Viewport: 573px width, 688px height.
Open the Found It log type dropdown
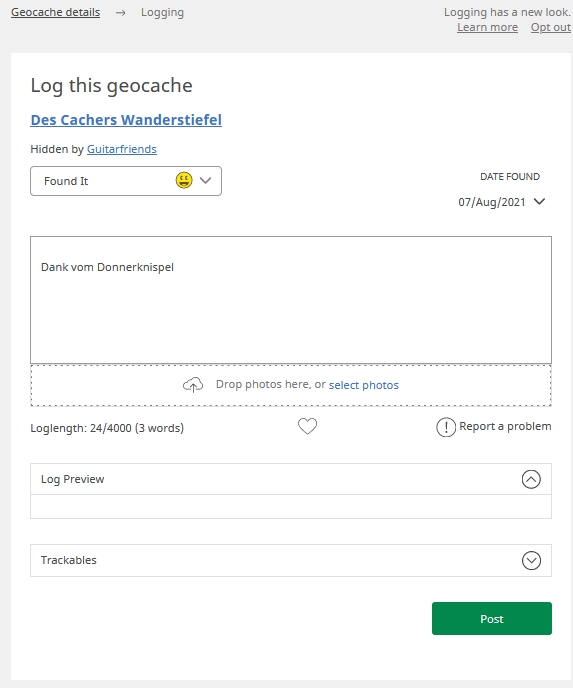[126, 181]
